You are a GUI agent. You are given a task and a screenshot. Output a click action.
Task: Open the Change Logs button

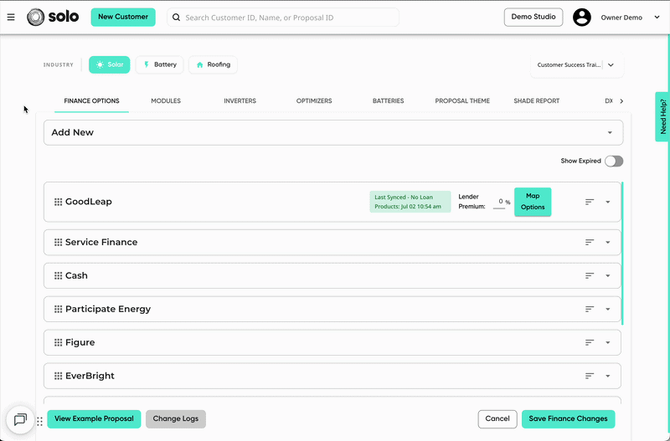(x=176, y=419)
